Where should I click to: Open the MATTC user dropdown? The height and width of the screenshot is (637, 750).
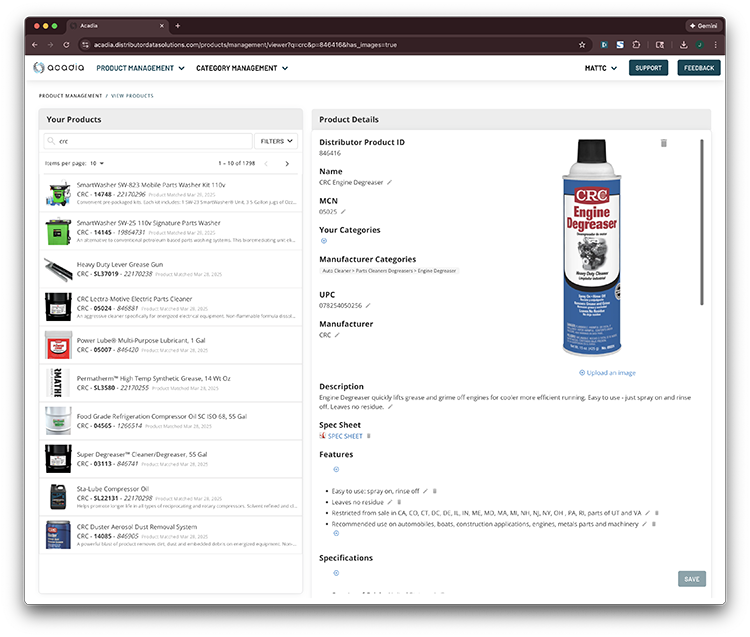pos(601,68)
